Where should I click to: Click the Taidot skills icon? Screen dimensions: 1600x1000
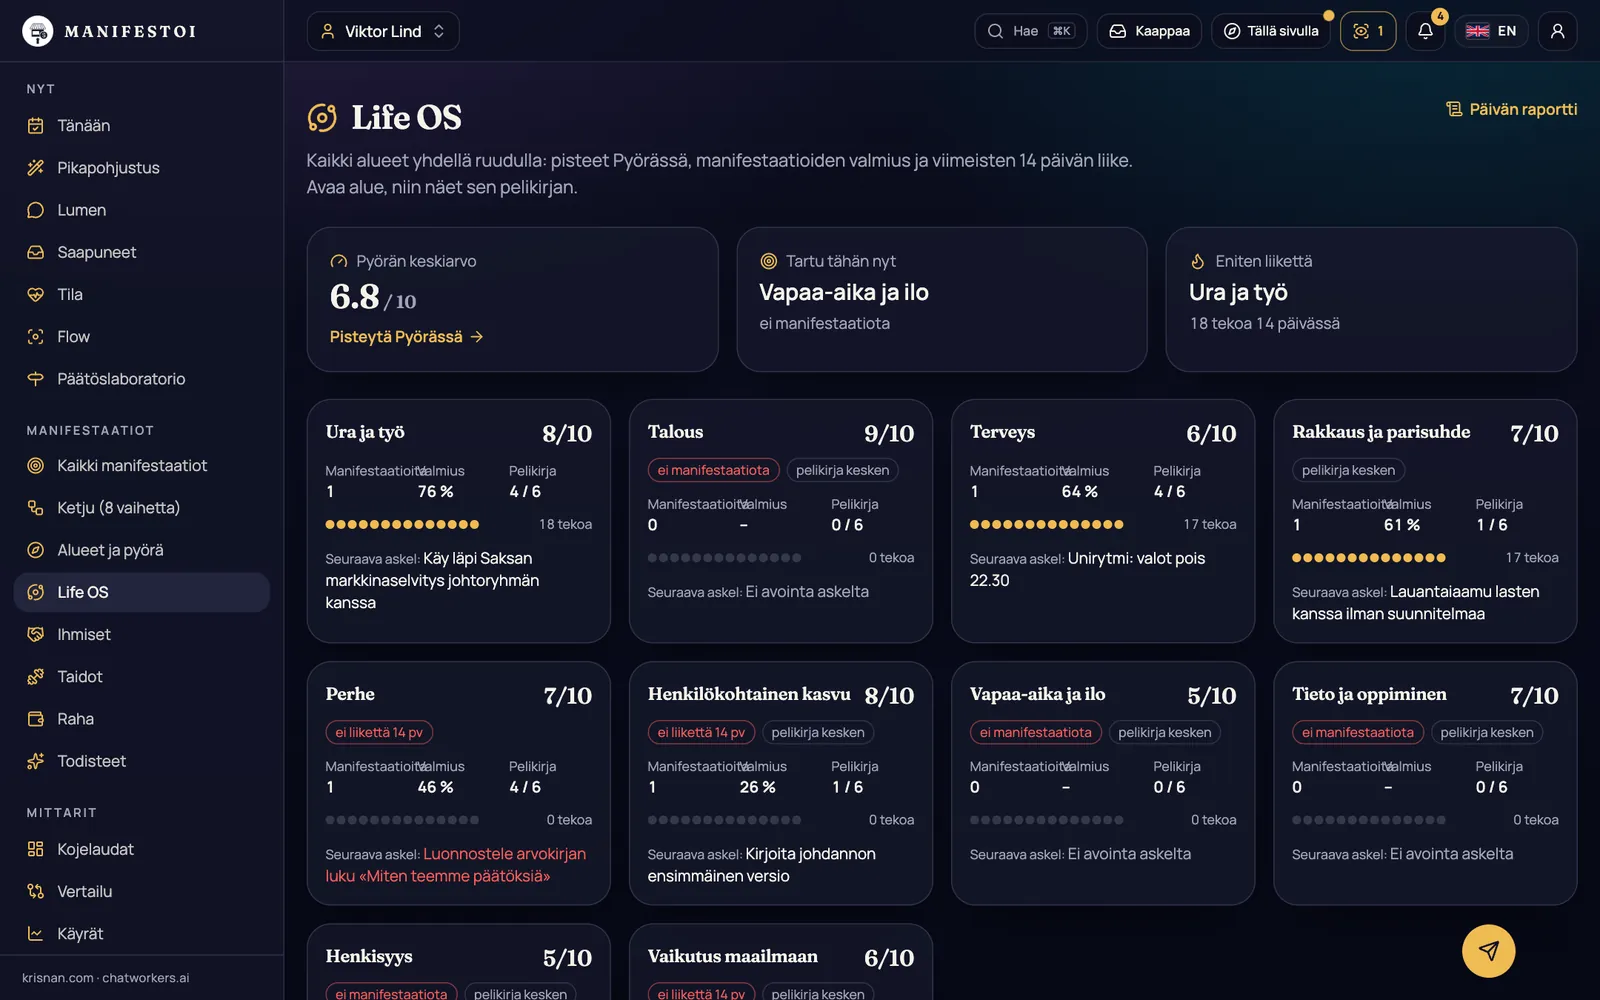coord(36,677)
